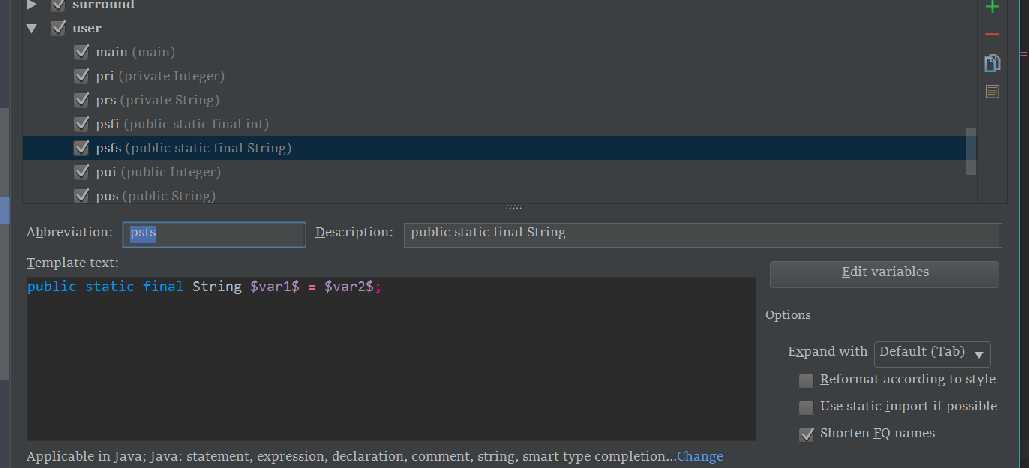Open the Expand with dropdown
Image resolution: width=1029 pixels, height=468 pixels.
point(932,353)
